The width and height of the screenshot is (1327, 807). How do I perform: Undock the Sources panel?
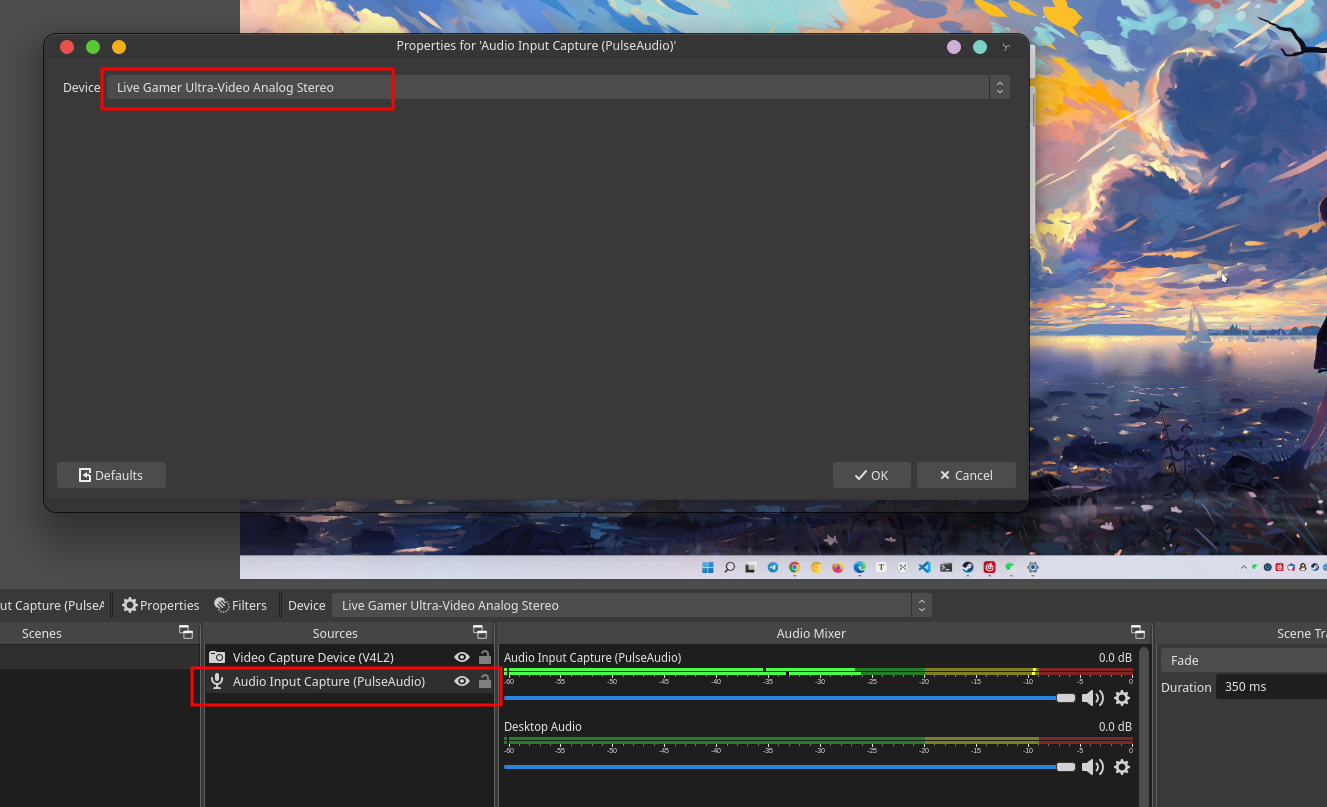click(480, 632)
